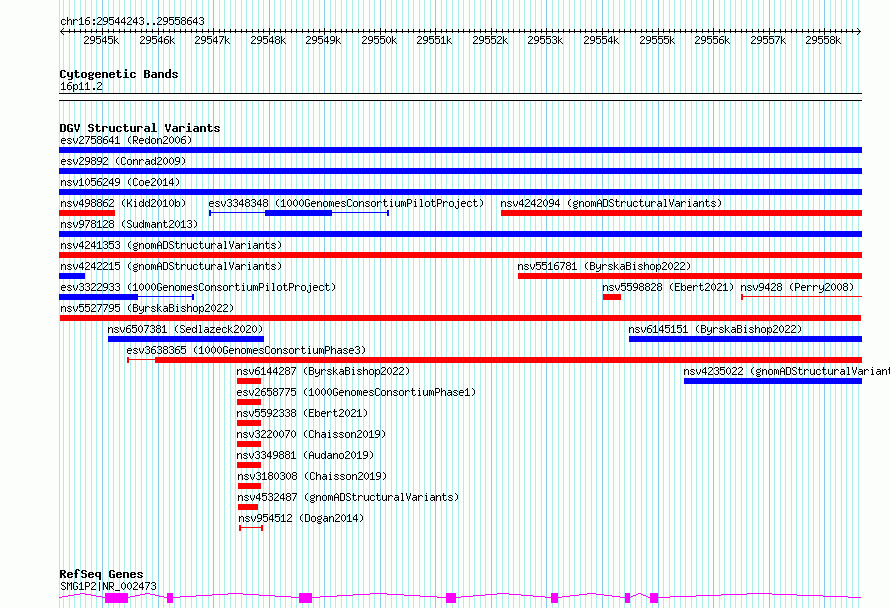Click the nsv5516781 (ByrskaBishop2022) label
The height and width of the screenshot is (608, 890).
(x=604, y=266)
